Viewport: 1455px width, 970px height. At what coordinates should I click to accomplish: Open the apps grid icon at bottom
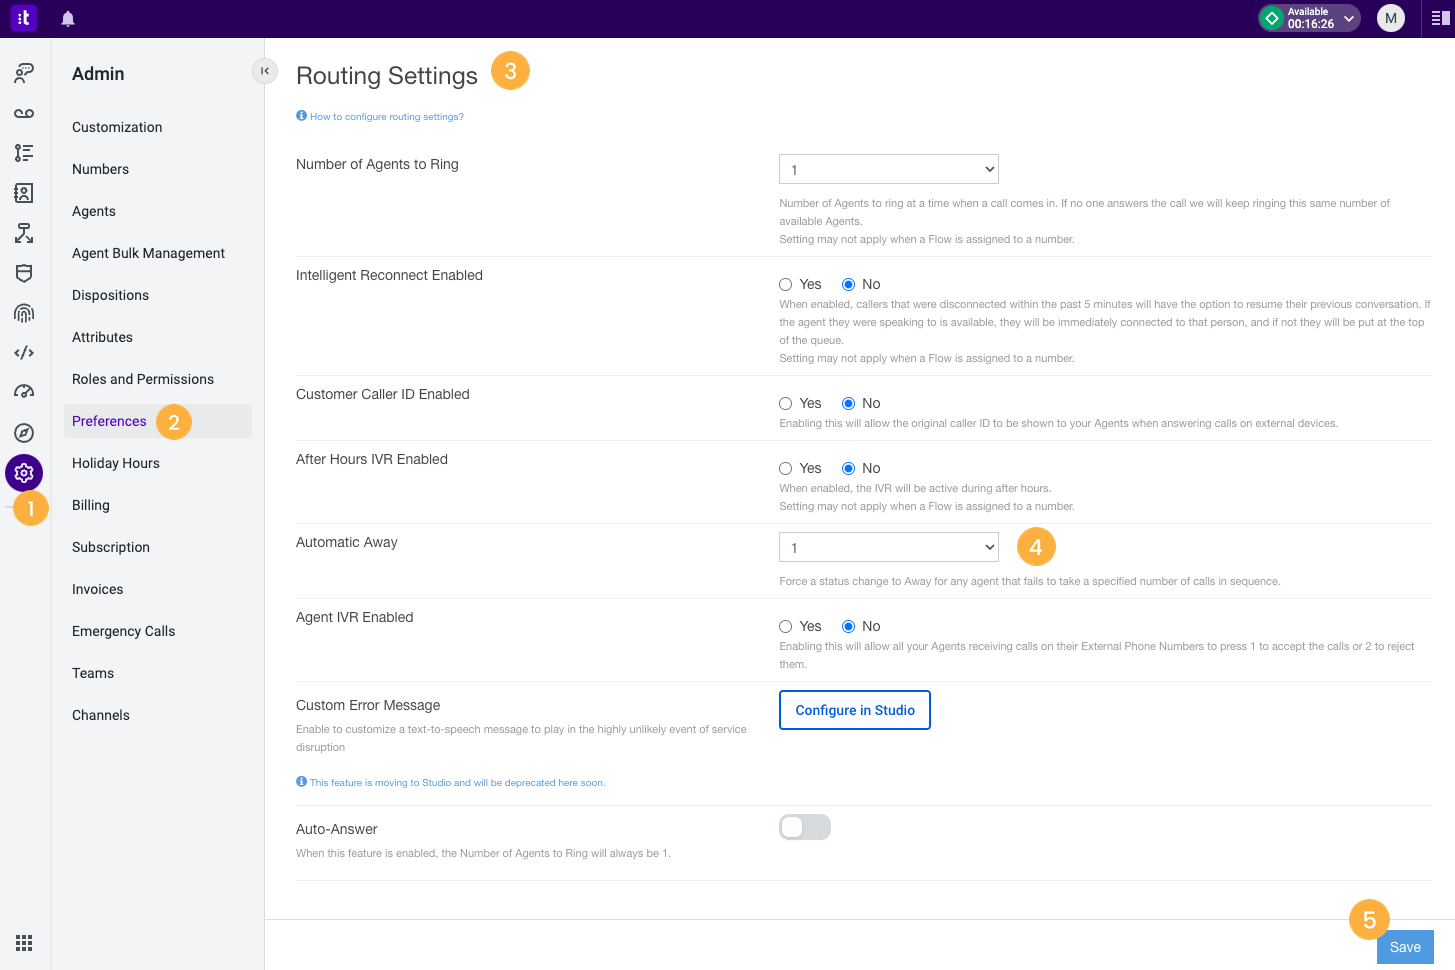pos(24,943)
